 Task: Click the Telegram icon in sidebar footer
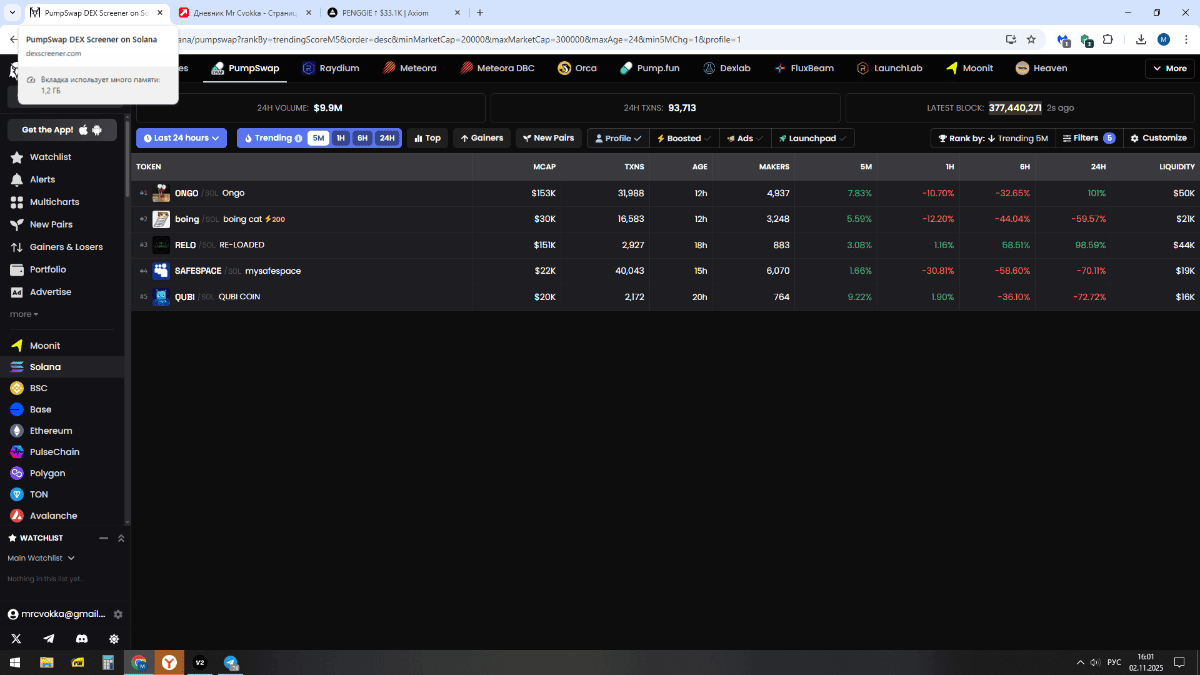click(49, 639)
